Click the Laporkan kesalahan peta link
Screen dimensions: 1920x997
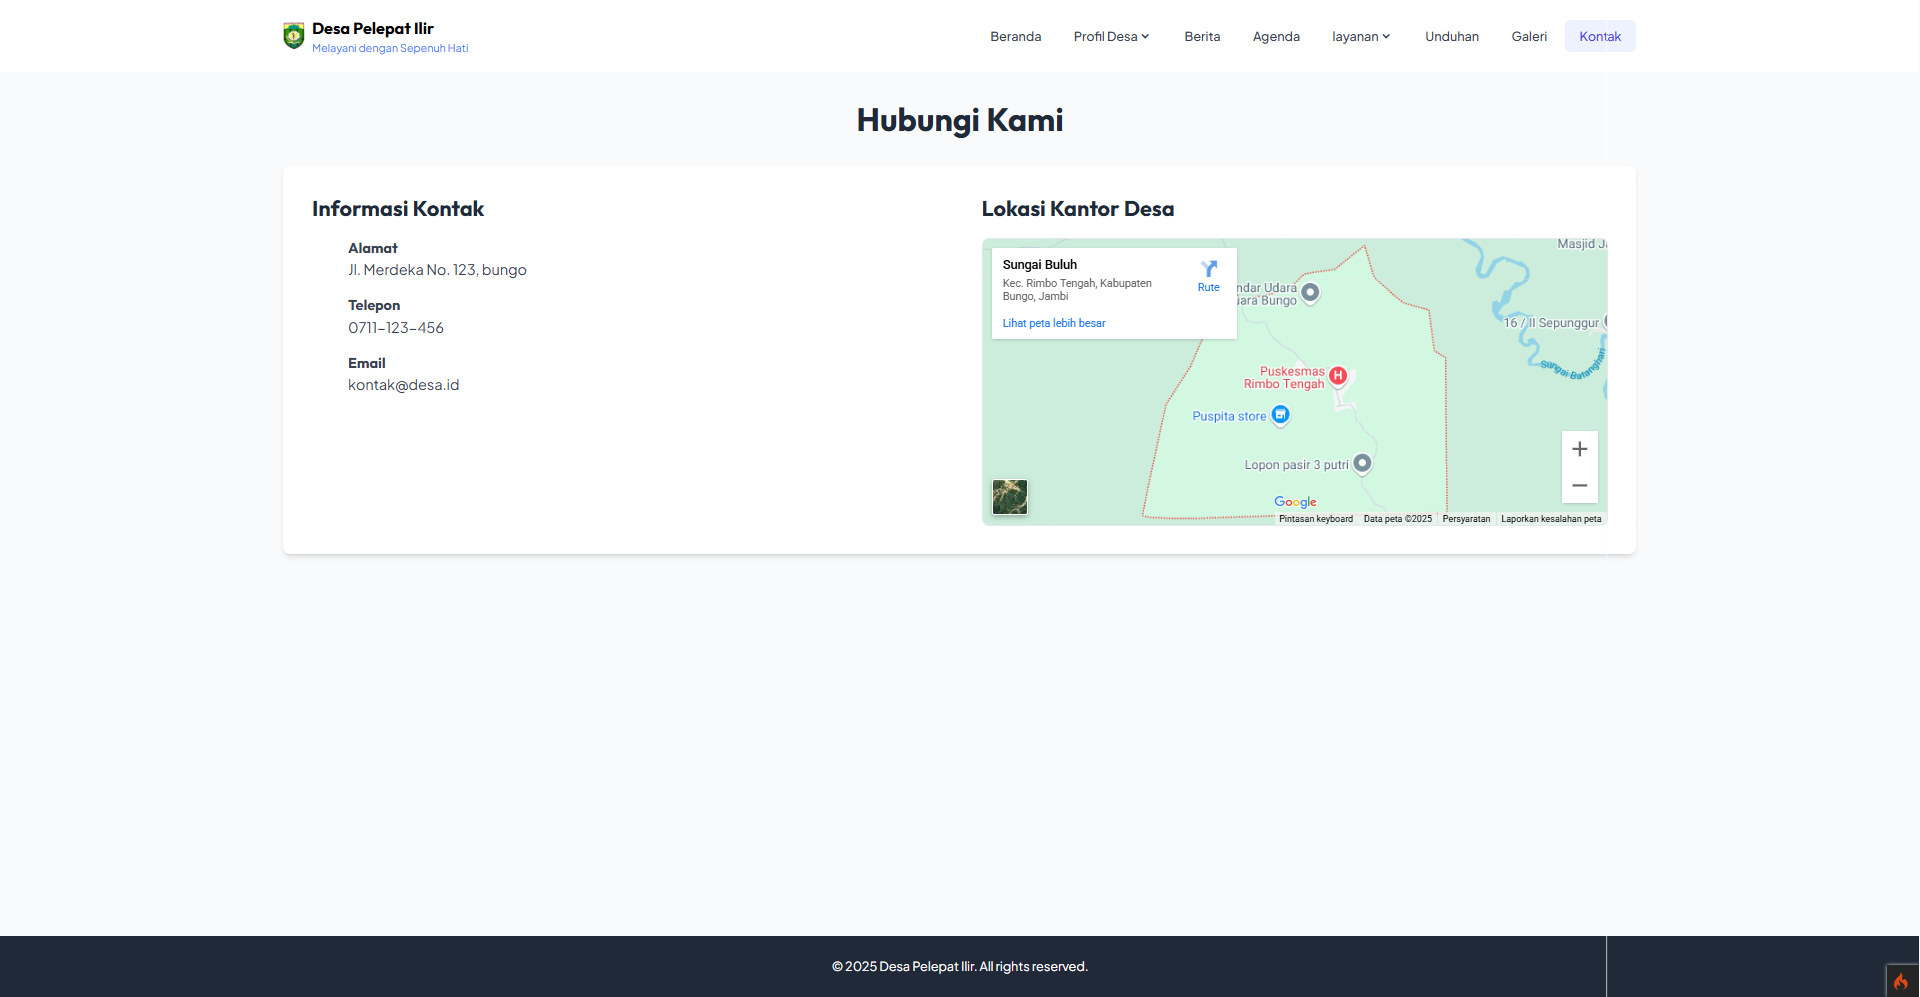tap(1551, 519)
